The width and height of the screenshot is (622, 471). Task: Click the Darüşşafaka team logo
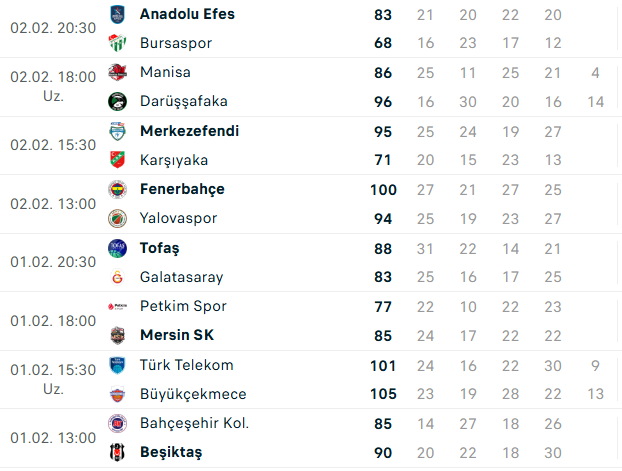(x=117, y=101)
